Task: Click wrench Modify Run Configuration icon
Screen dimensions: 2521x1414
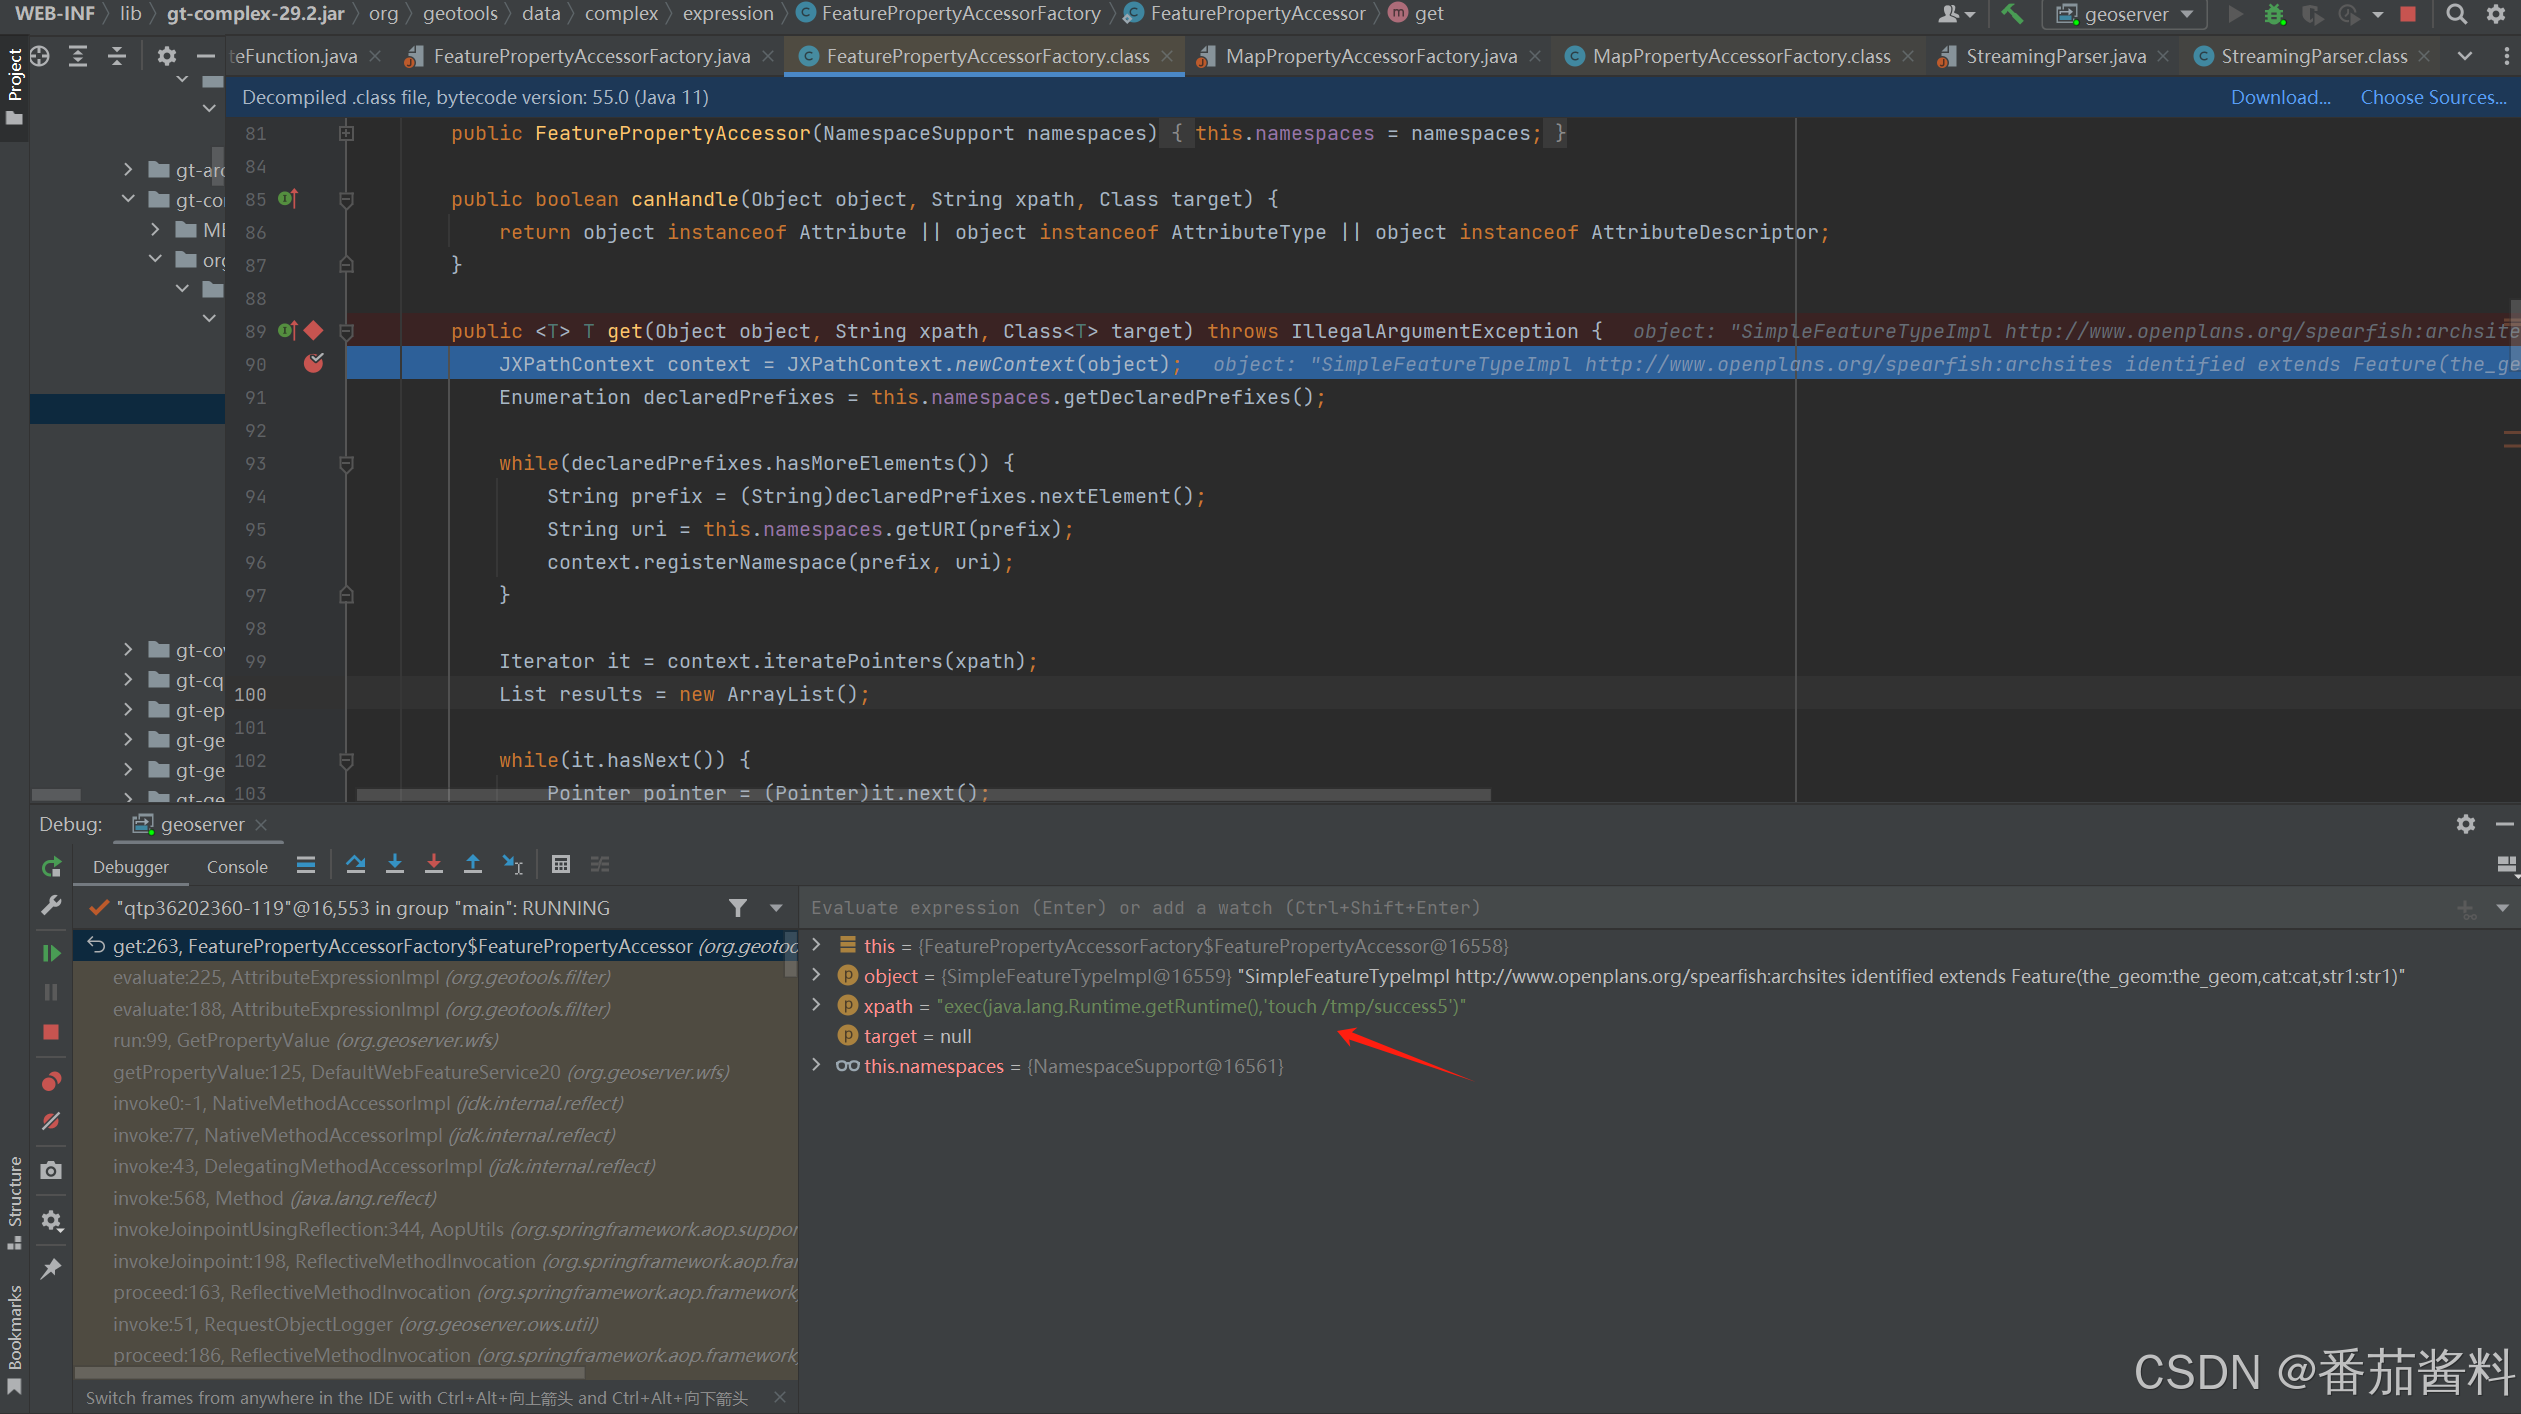Action: click(51, 906)
